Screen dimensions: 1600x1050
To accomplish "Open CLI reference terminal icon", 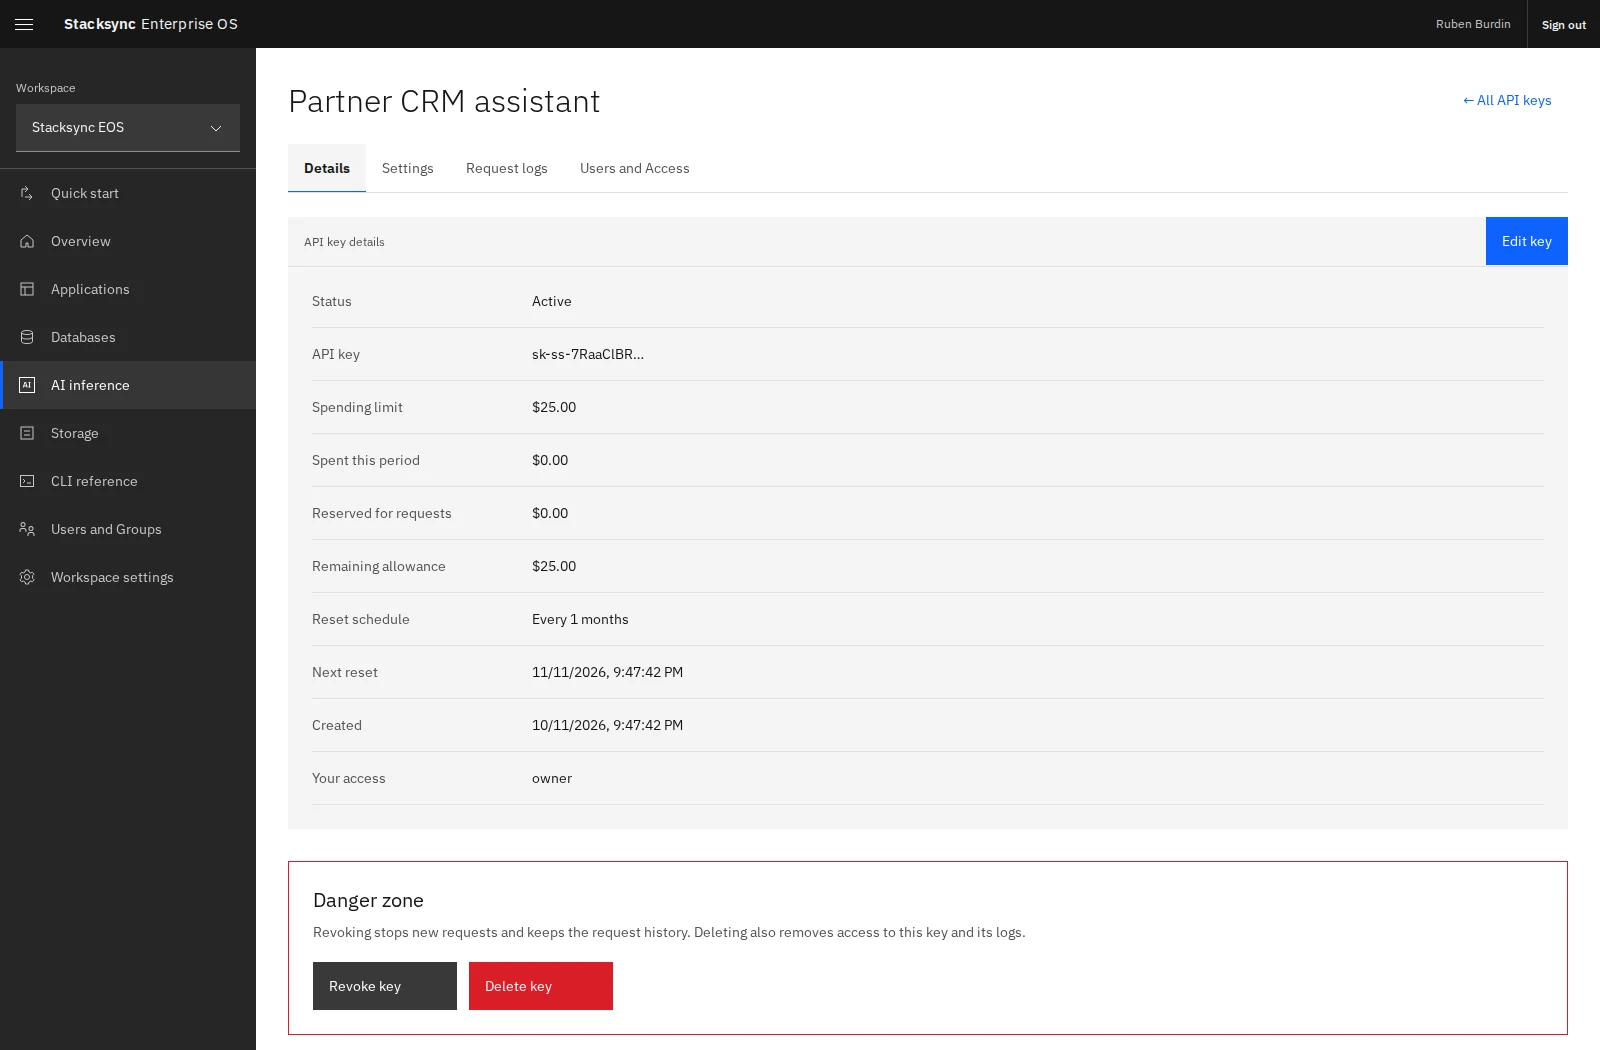I will click(x=27, y=481).
